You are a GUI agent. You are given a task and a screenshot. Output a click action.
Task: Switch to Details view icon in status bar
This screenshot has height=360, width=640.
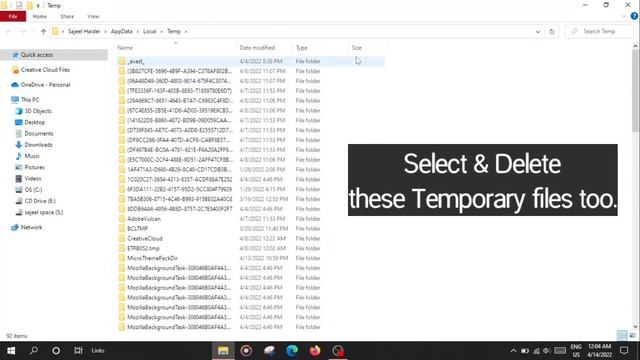[622, 336]
